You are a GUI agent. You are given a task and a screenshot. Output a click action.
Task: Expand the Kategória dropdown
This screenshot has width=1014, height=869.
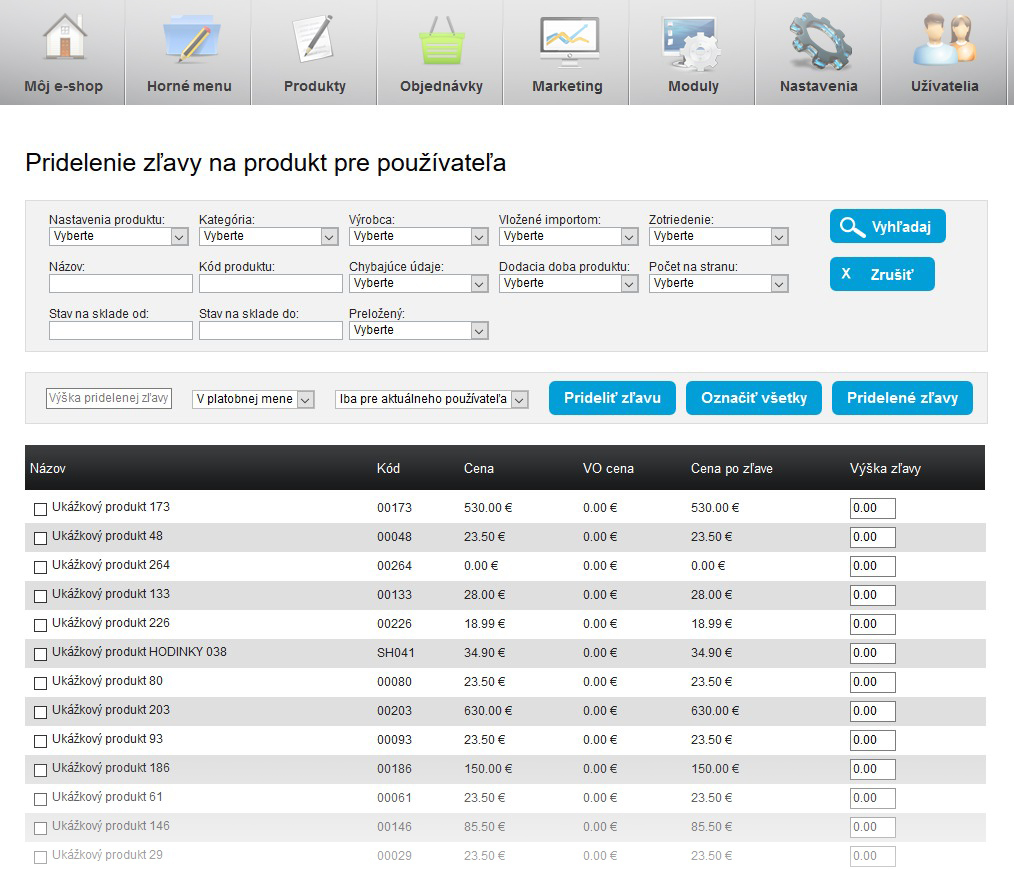pos(268,237)
